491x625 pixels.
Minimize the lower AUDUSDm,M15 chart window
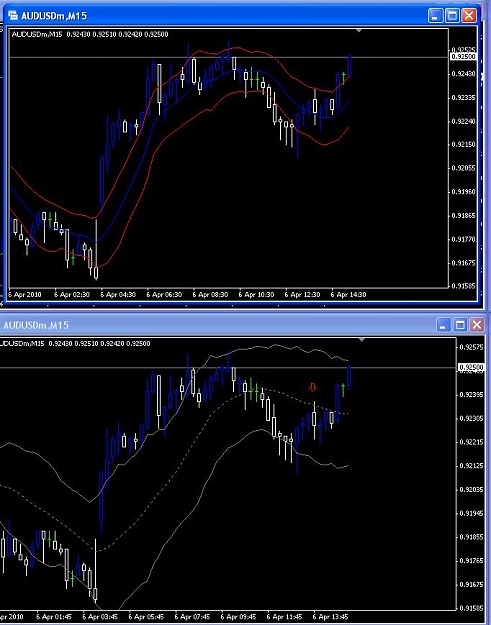443,325
